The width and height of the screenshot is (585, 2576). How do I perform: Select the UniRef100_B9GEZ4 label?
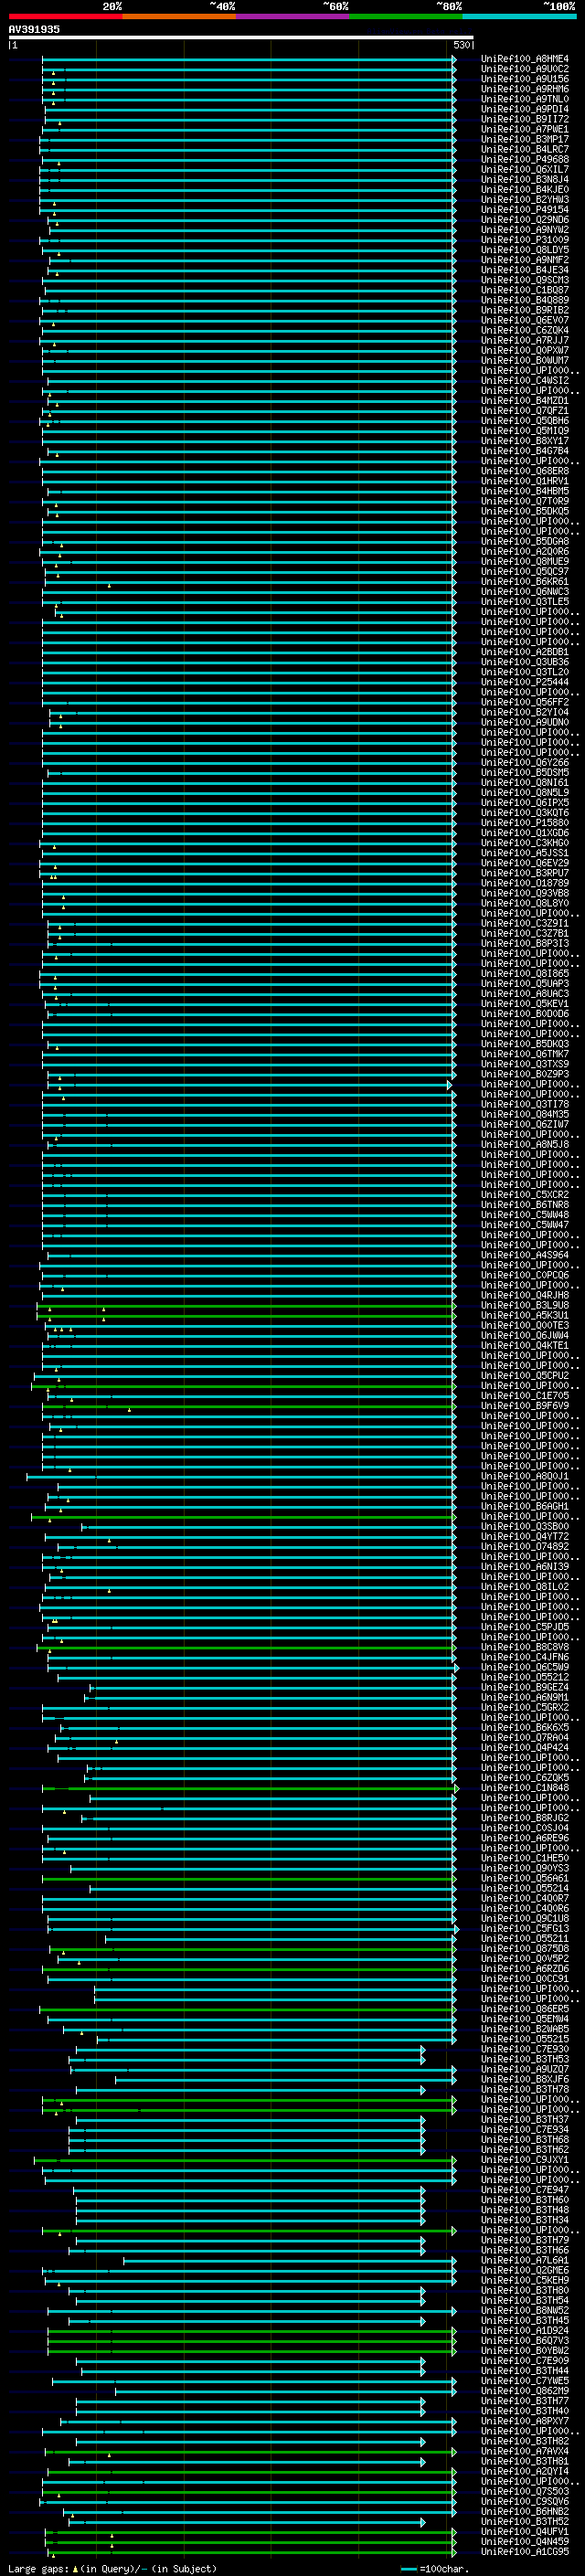[x=525, y=1687]
